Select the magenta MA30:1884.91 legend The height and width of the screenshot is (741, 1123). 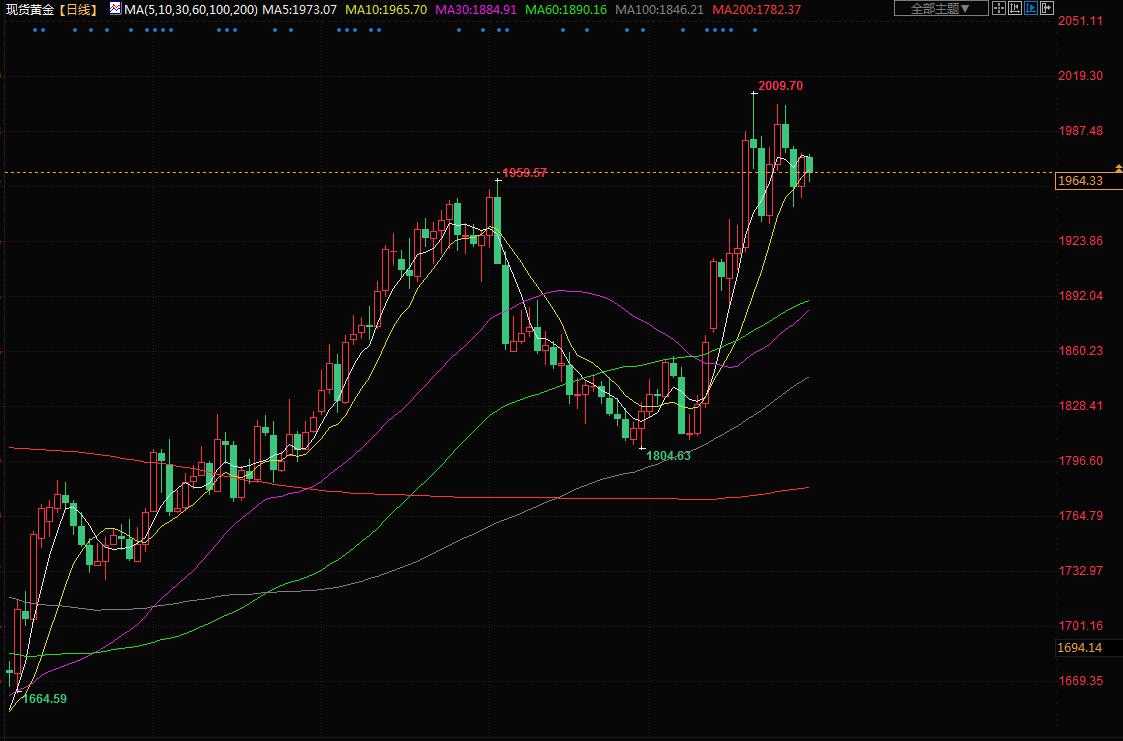pos(475,9)
